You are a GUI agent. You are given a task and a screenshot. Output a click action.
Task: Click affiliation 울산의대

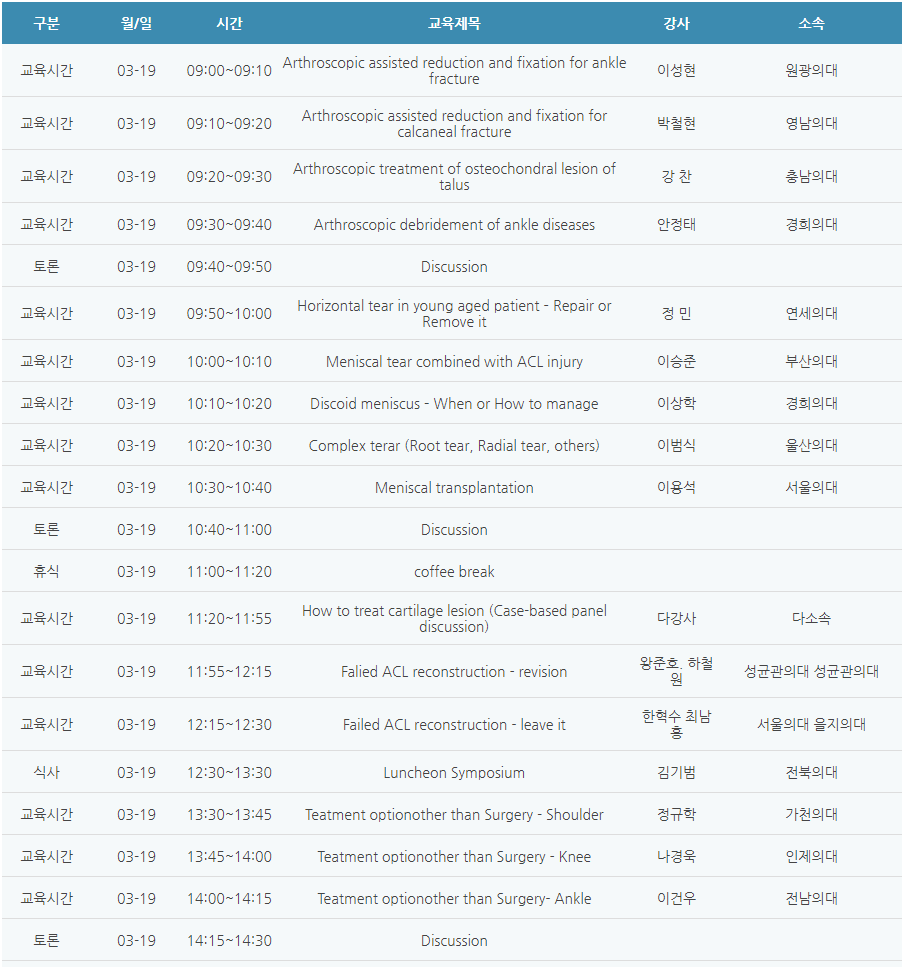coord(811,445)
